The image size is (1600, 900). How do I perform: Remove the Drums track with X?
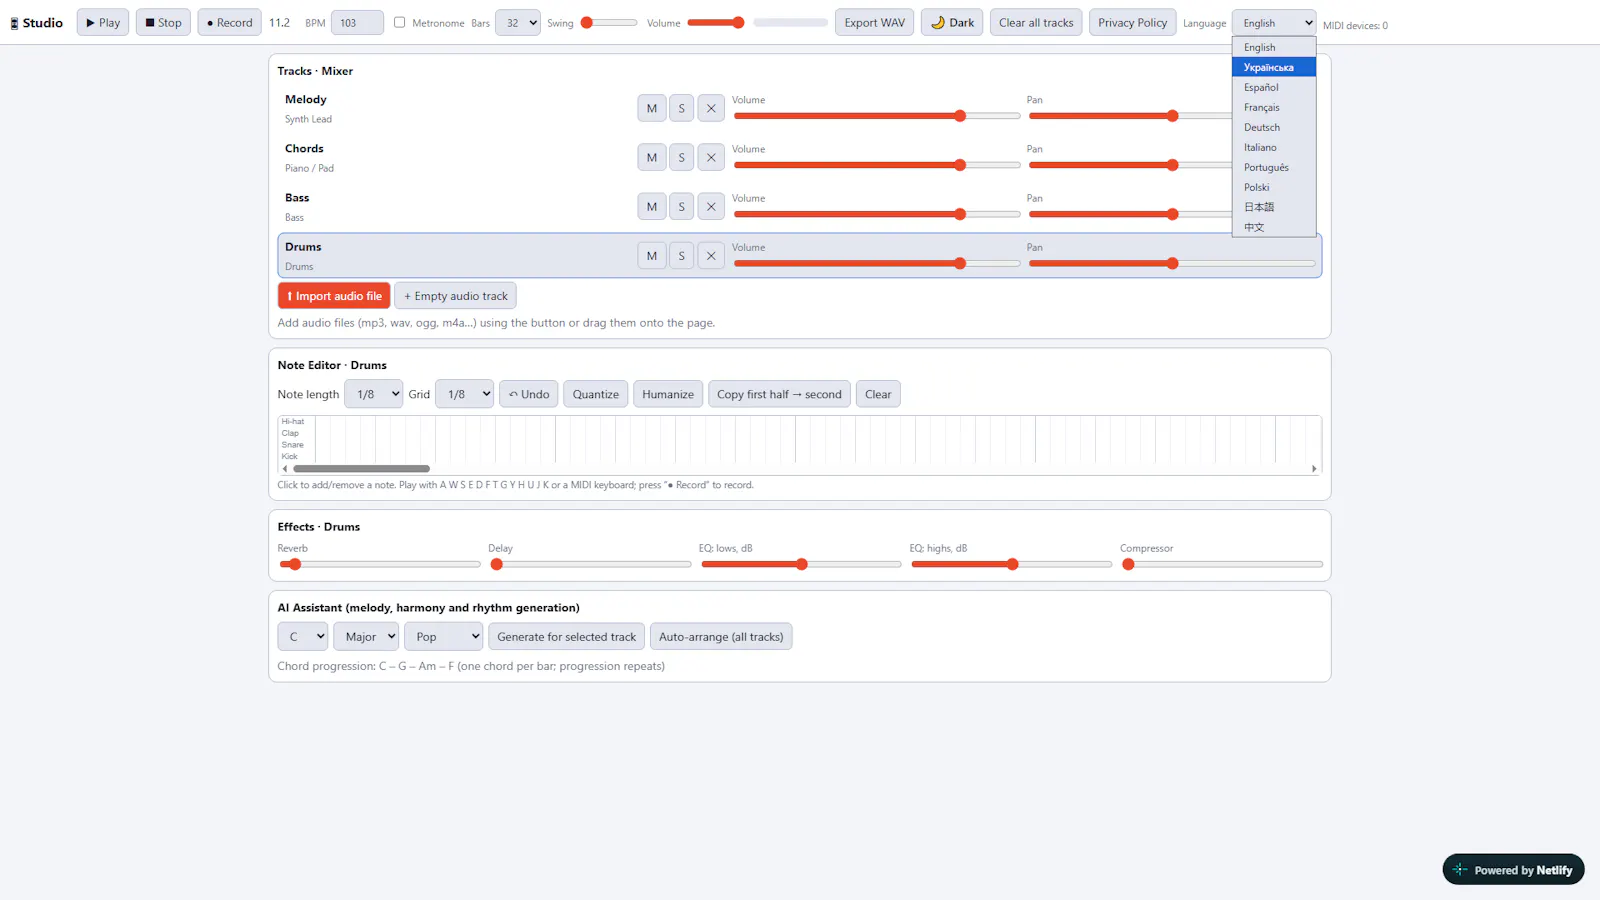point(711,256)
